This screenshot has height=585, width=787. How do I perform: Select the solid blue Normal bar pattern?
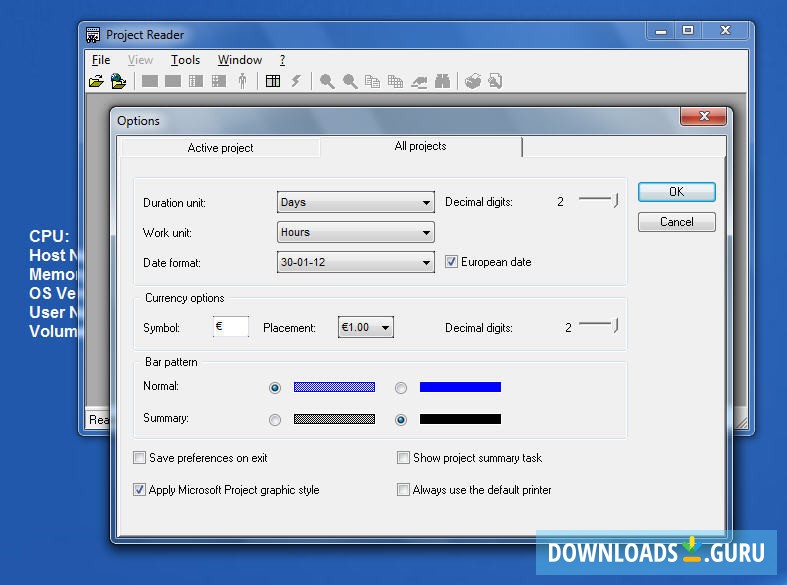click(401, 388)
